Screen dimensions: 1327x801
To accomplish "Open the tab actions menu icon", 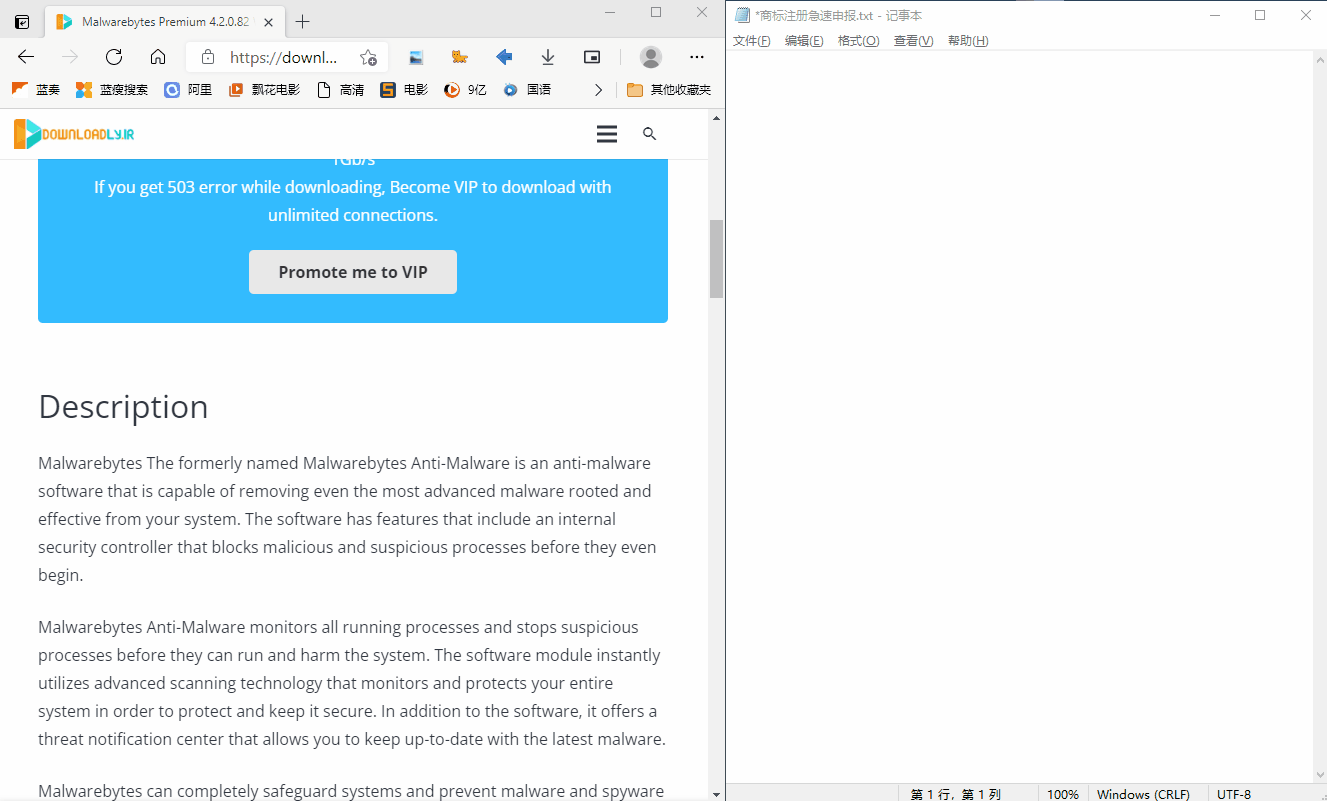I will [x=22, y=21].
